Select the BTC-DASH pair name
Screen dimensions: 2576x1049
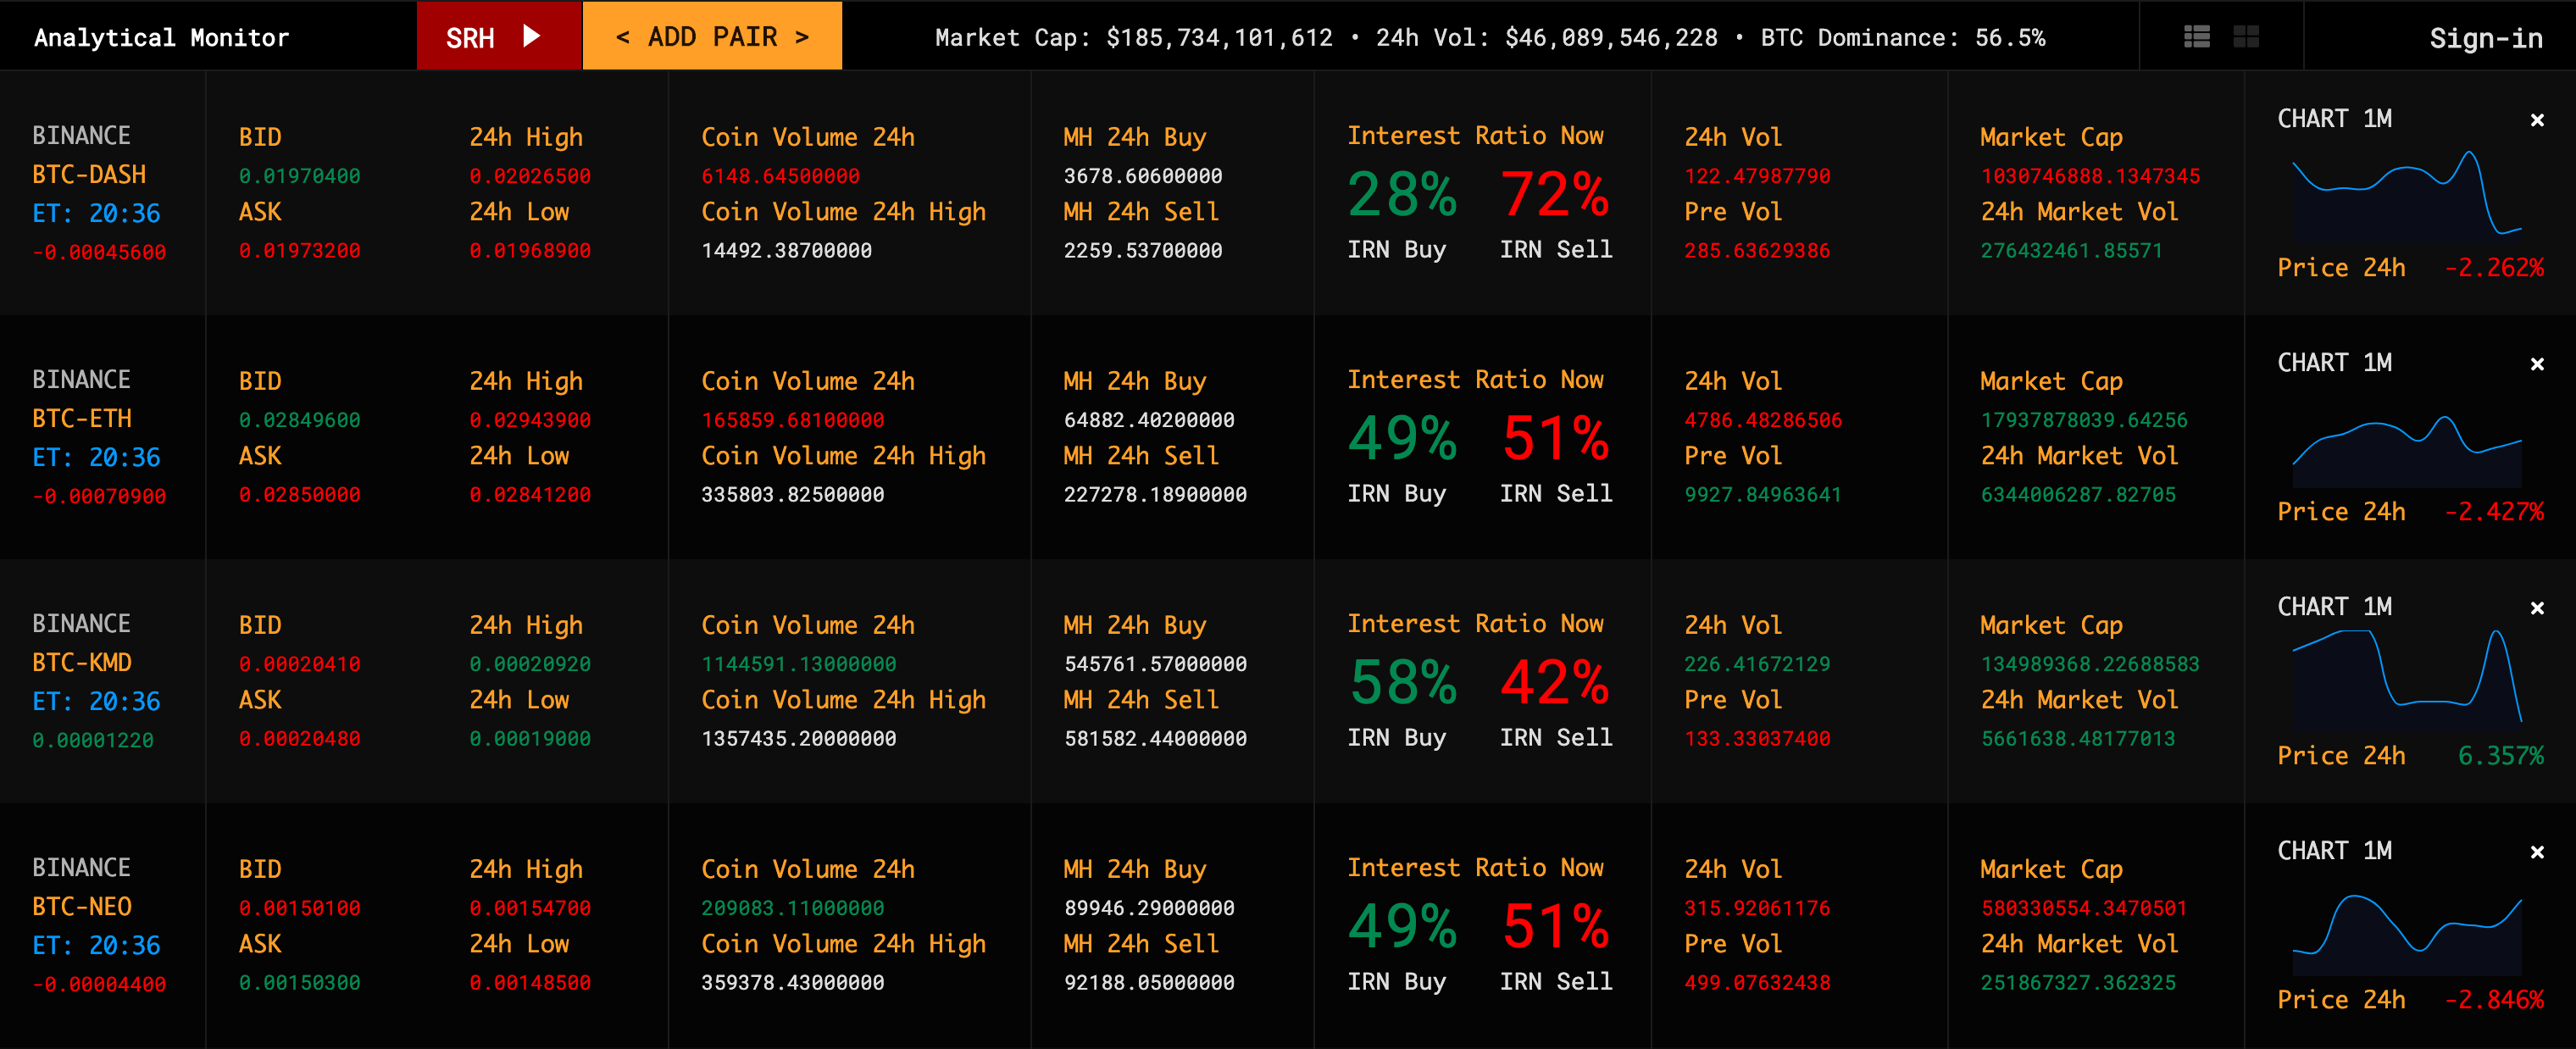[89, 174]
